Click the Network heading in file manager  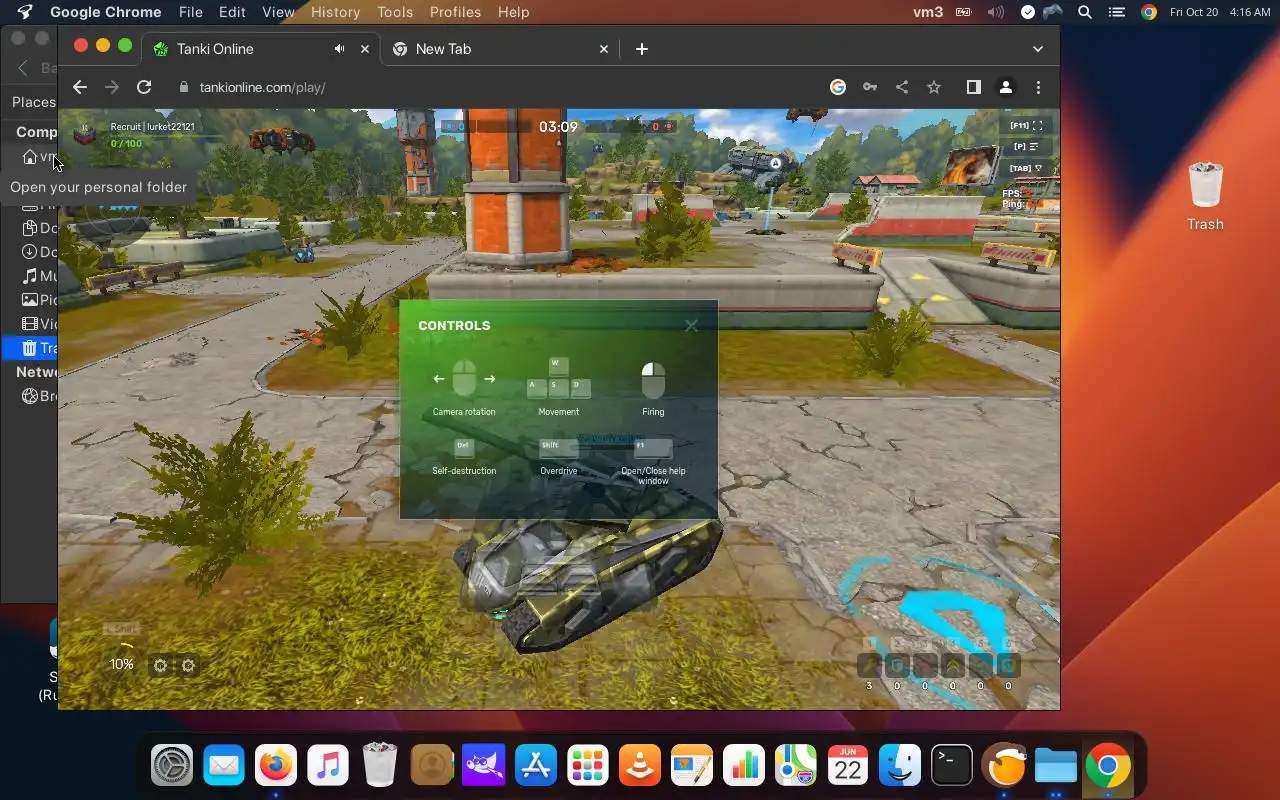pyautogui.click(x=36, y=372)
